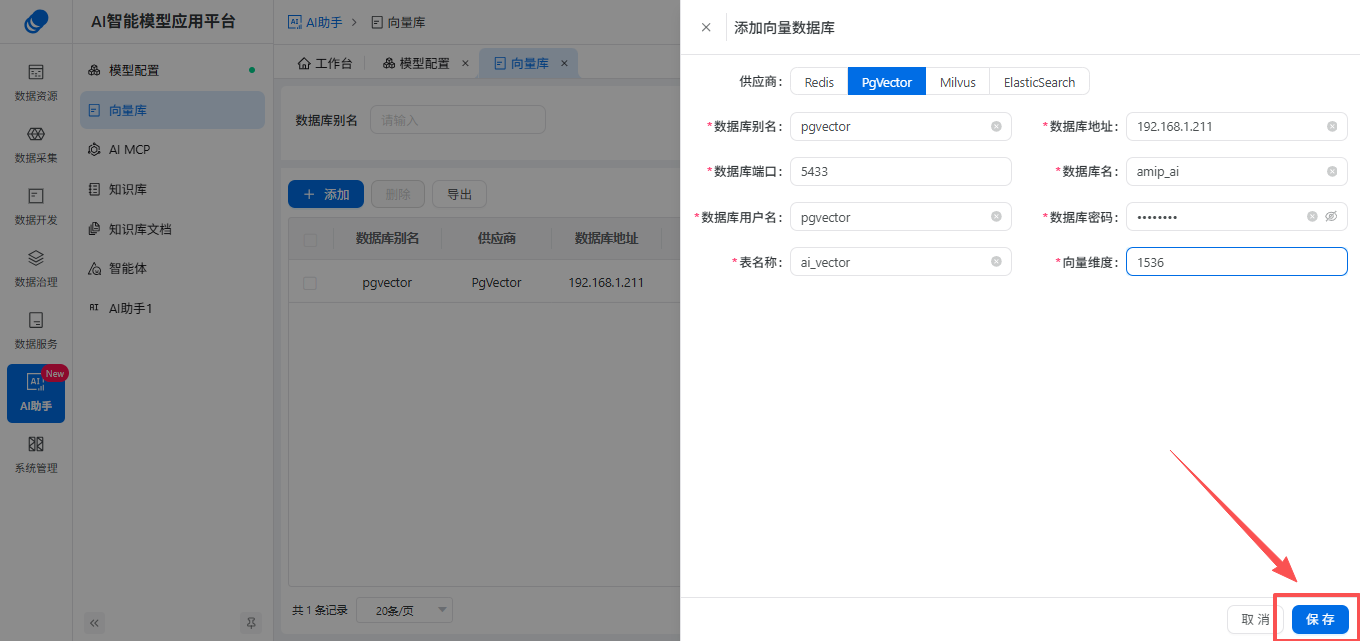Open 数据开发 in left sidebar

[x=36, y=206]
